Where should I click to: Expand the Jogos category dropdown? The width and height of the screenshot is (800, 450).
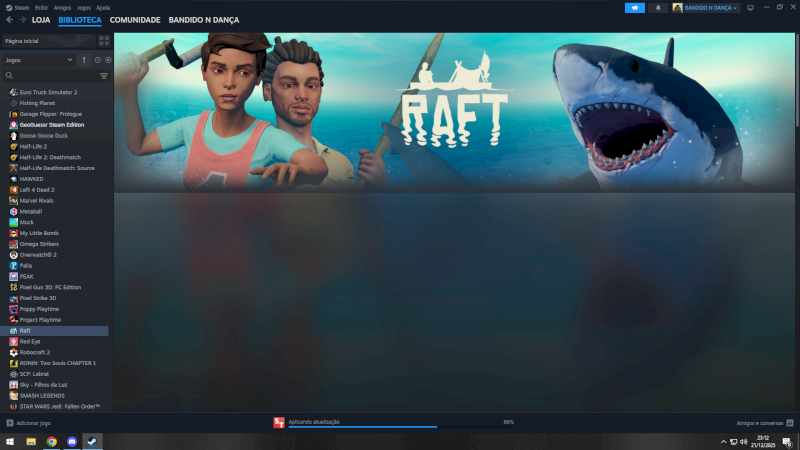39,60
